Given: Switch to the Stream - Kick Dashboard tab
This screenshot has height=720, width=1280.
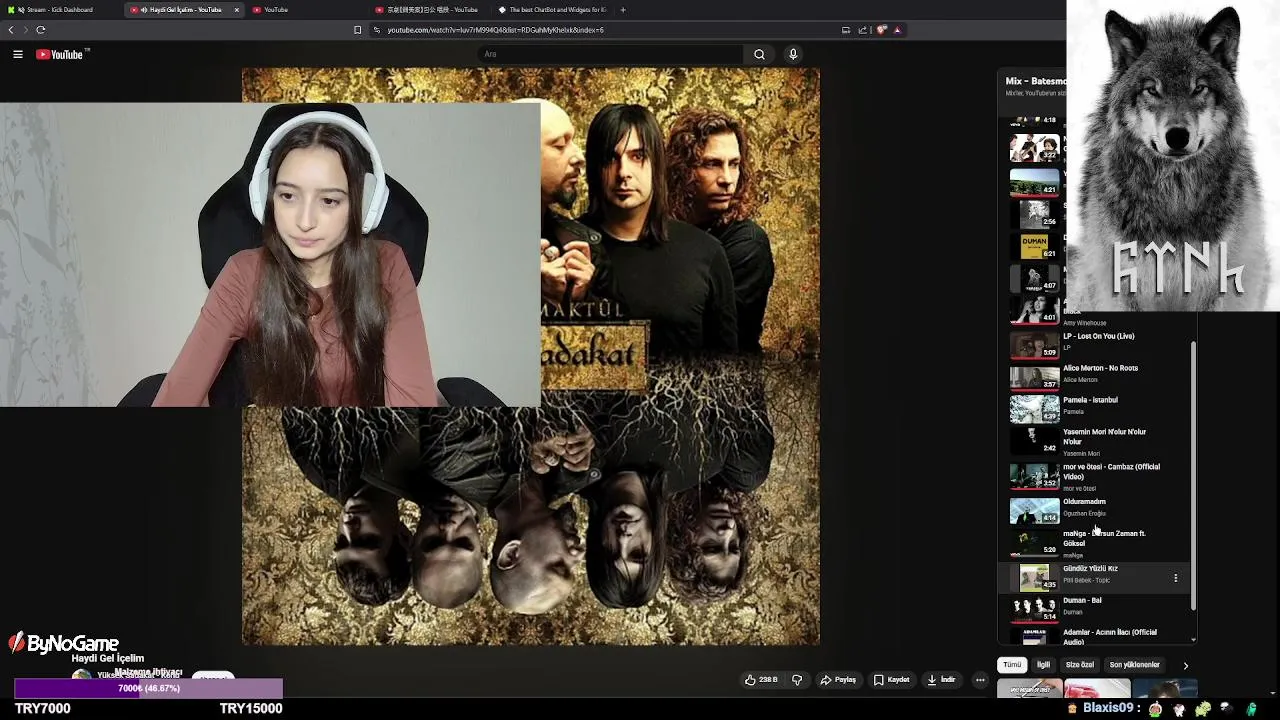Looking at the screenshot, I should click(62, 10).
